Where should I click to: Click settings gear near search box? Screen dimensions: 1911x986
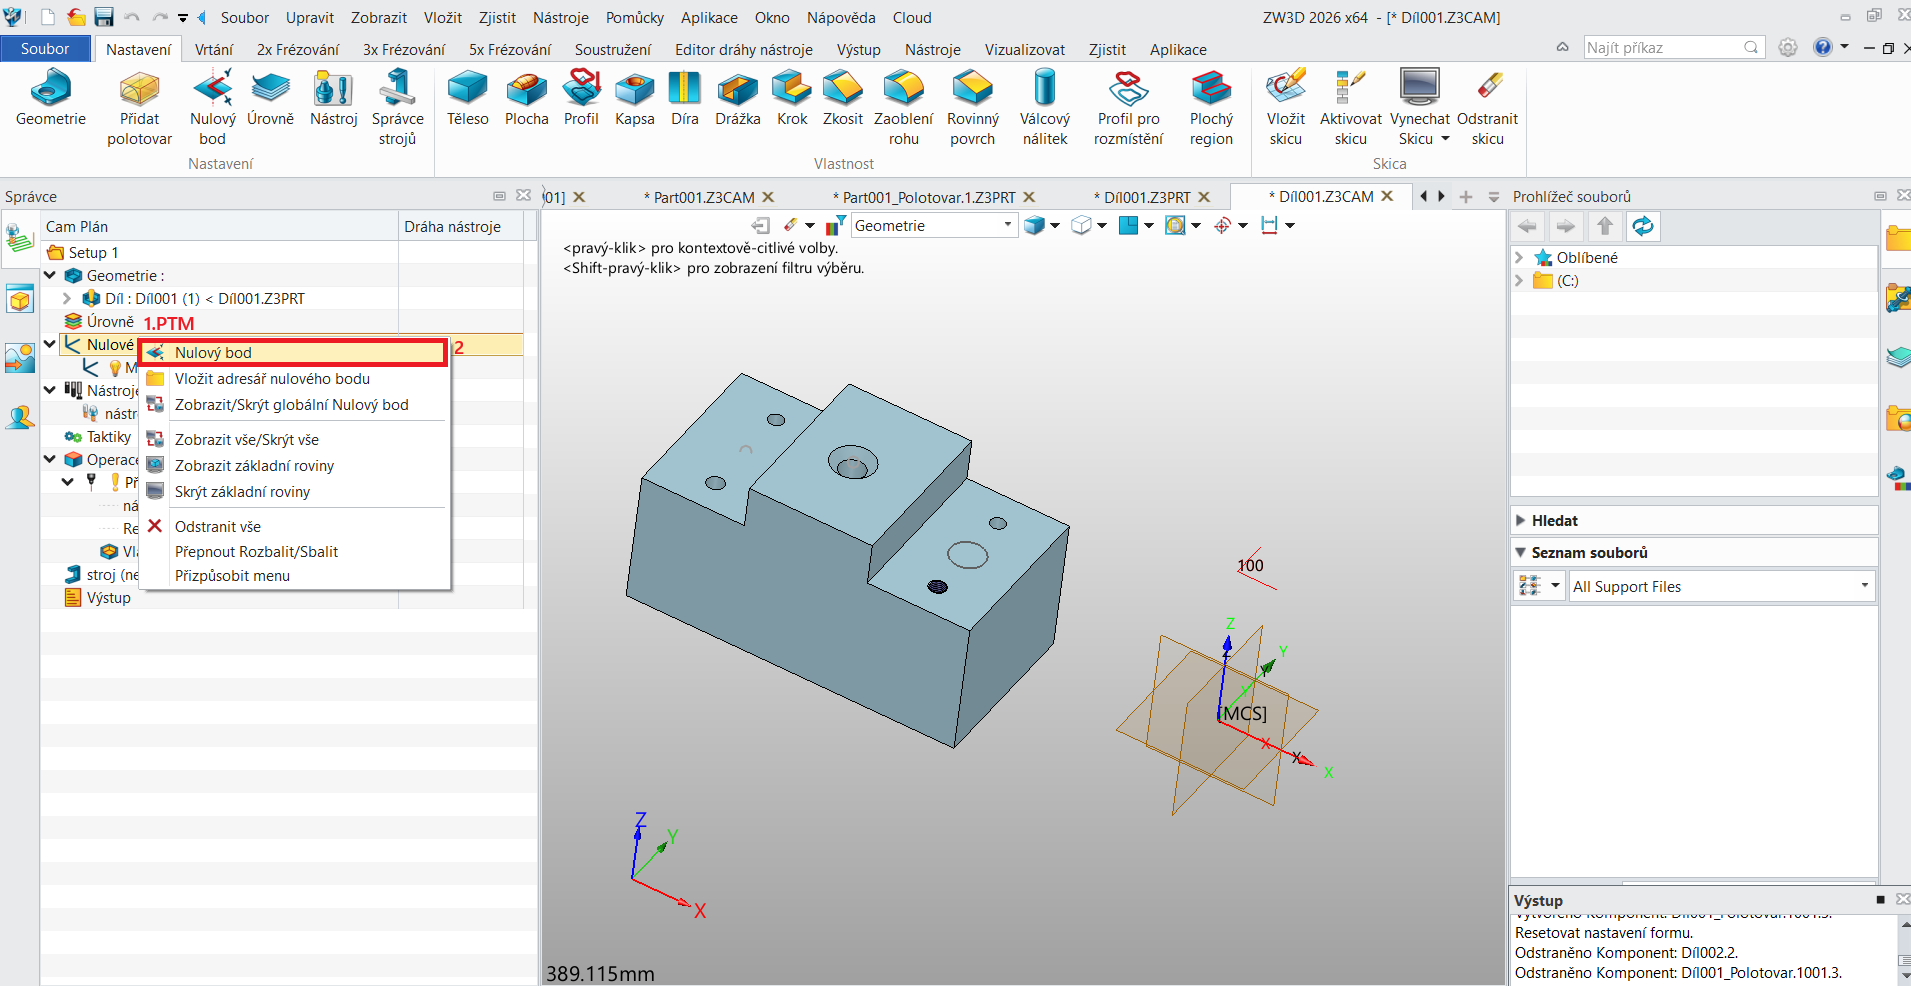tap(1788, 48)
